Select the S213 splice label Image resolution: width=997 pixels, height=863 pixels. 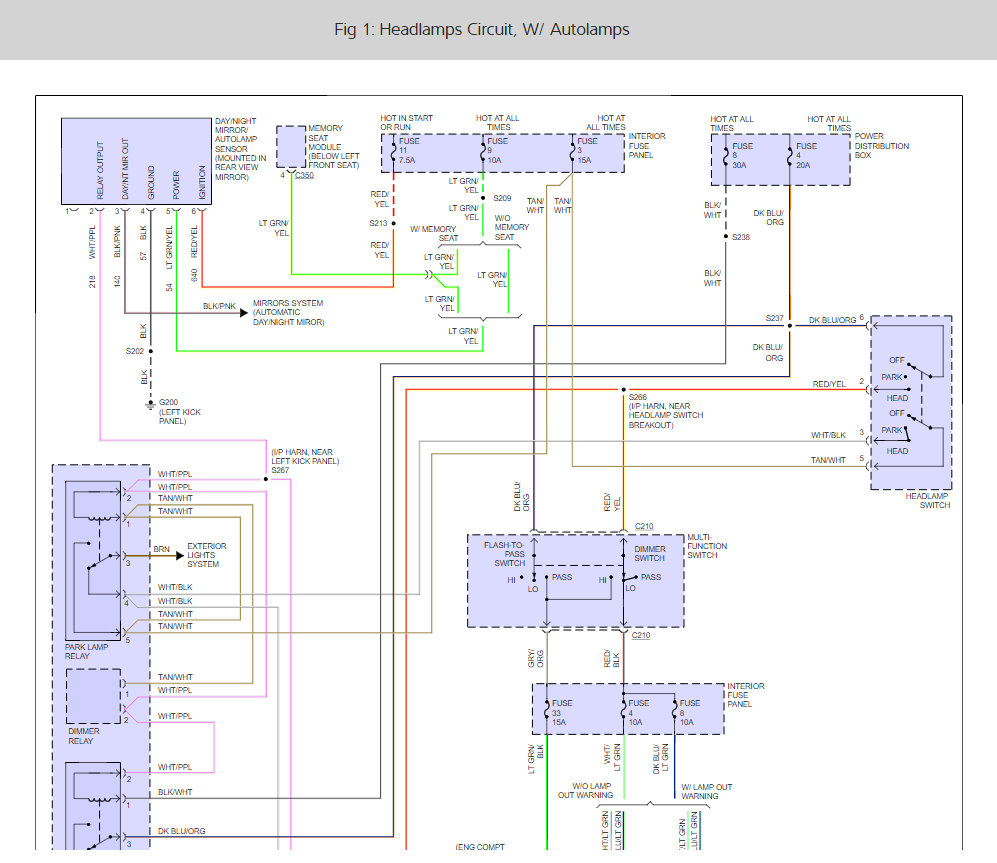378,223
